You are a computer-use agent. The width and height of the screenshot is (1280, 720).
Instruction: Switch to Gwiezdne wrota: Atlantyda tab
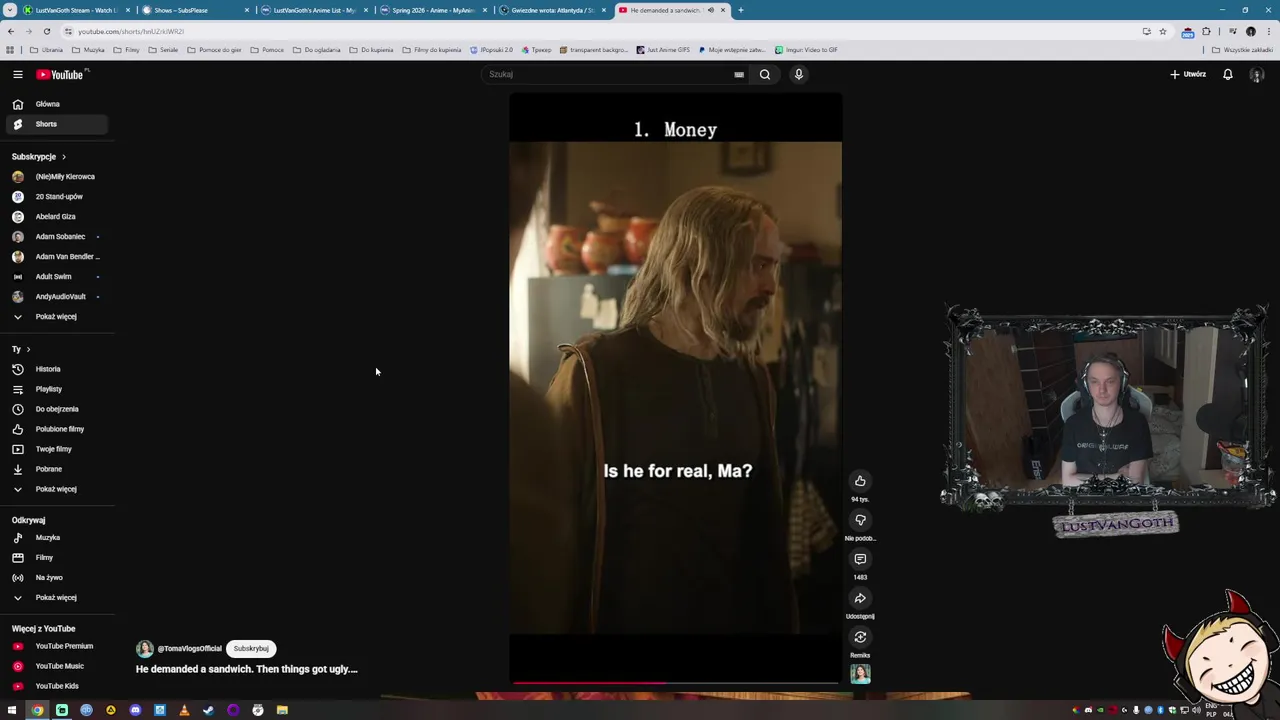point(552,10)
